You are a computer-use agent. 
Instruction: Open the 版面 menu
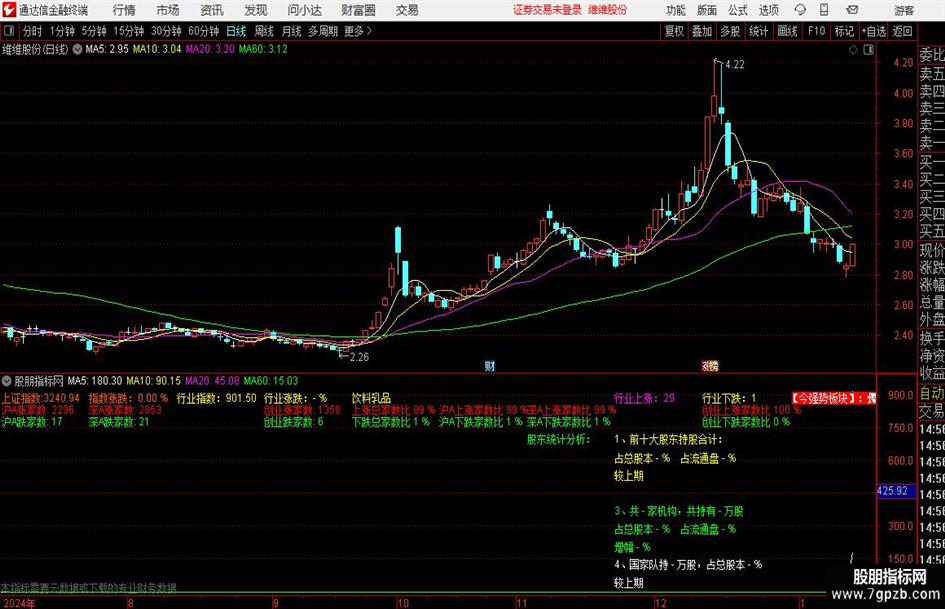(707, 10)
